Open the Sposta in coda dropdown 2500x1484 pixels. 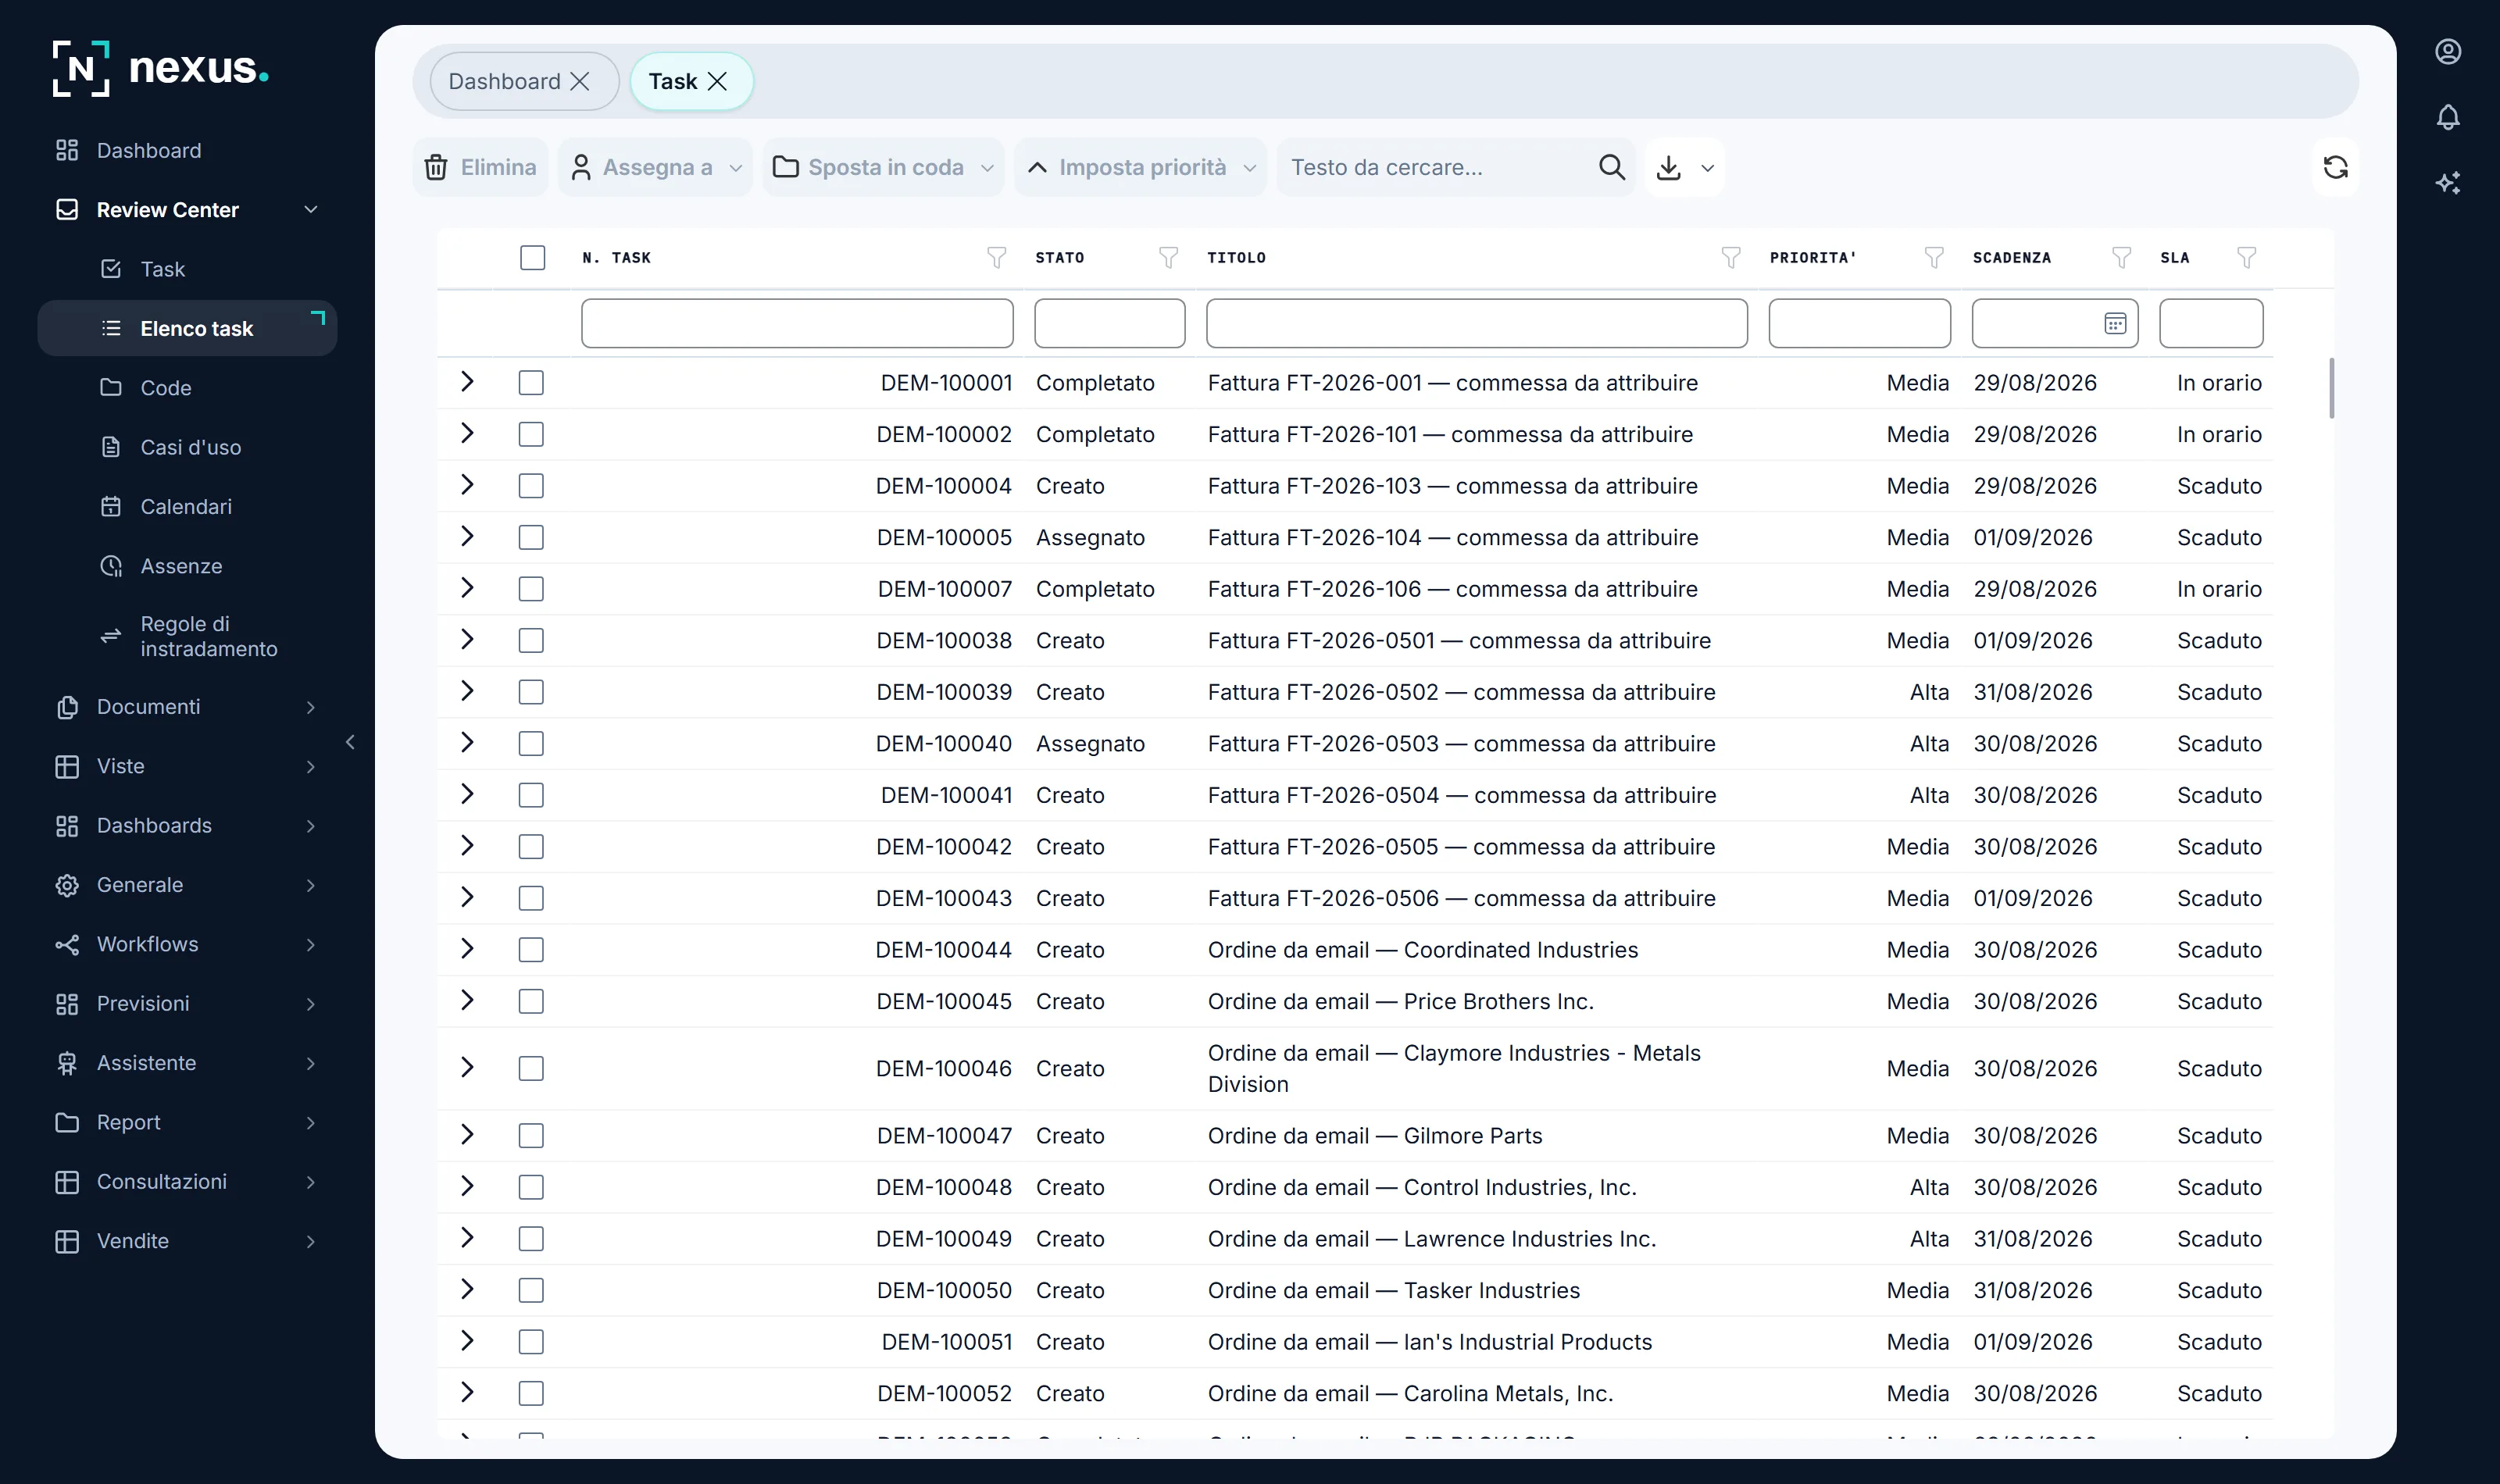click(x=883, y=167)
